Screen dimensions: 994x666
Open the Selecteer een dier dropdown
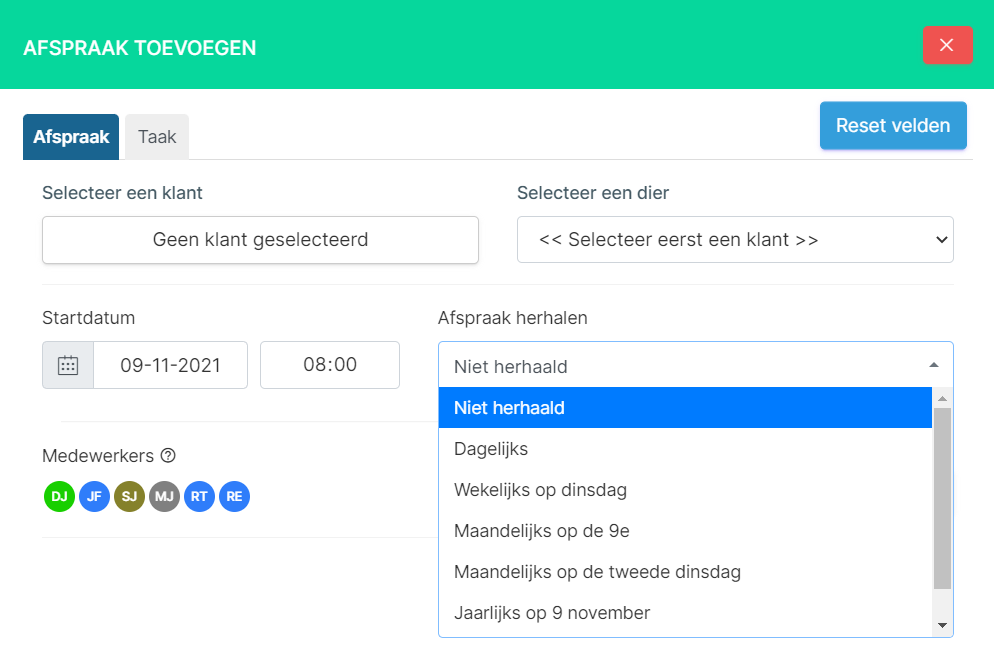coord(735,240)
